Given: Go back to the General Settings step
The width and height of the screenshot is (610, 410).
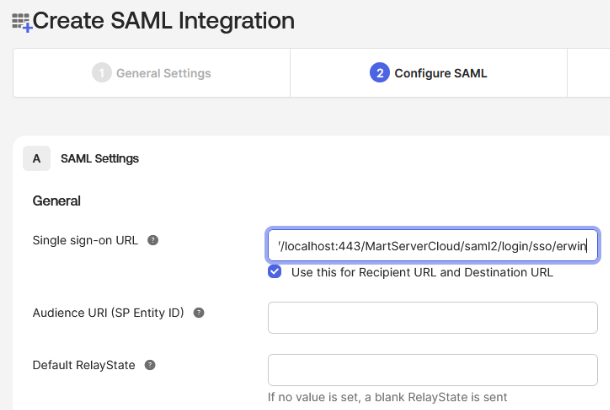Looking at the screenshot, I should point(163,73).
